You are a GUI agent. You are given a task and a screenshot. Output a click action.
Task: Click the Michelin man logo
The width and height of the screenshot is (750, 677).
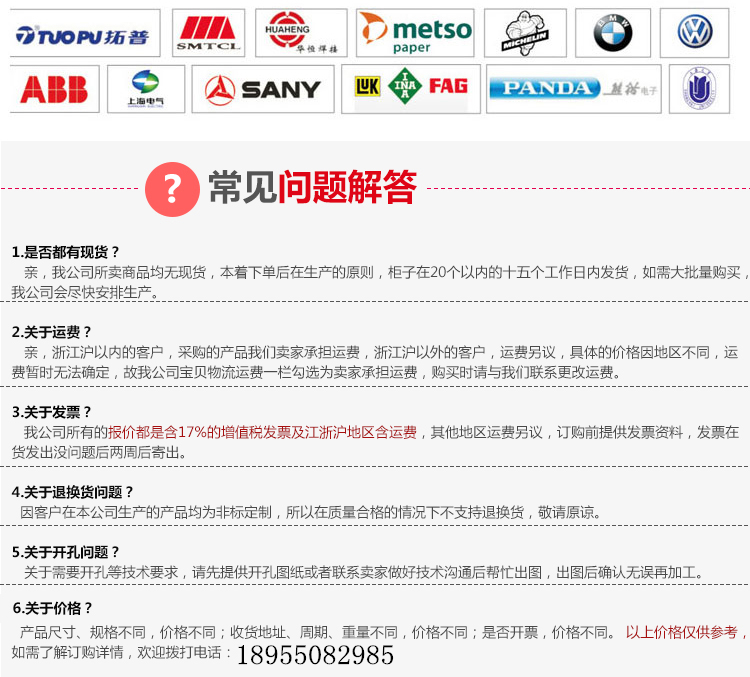(525, 33)
